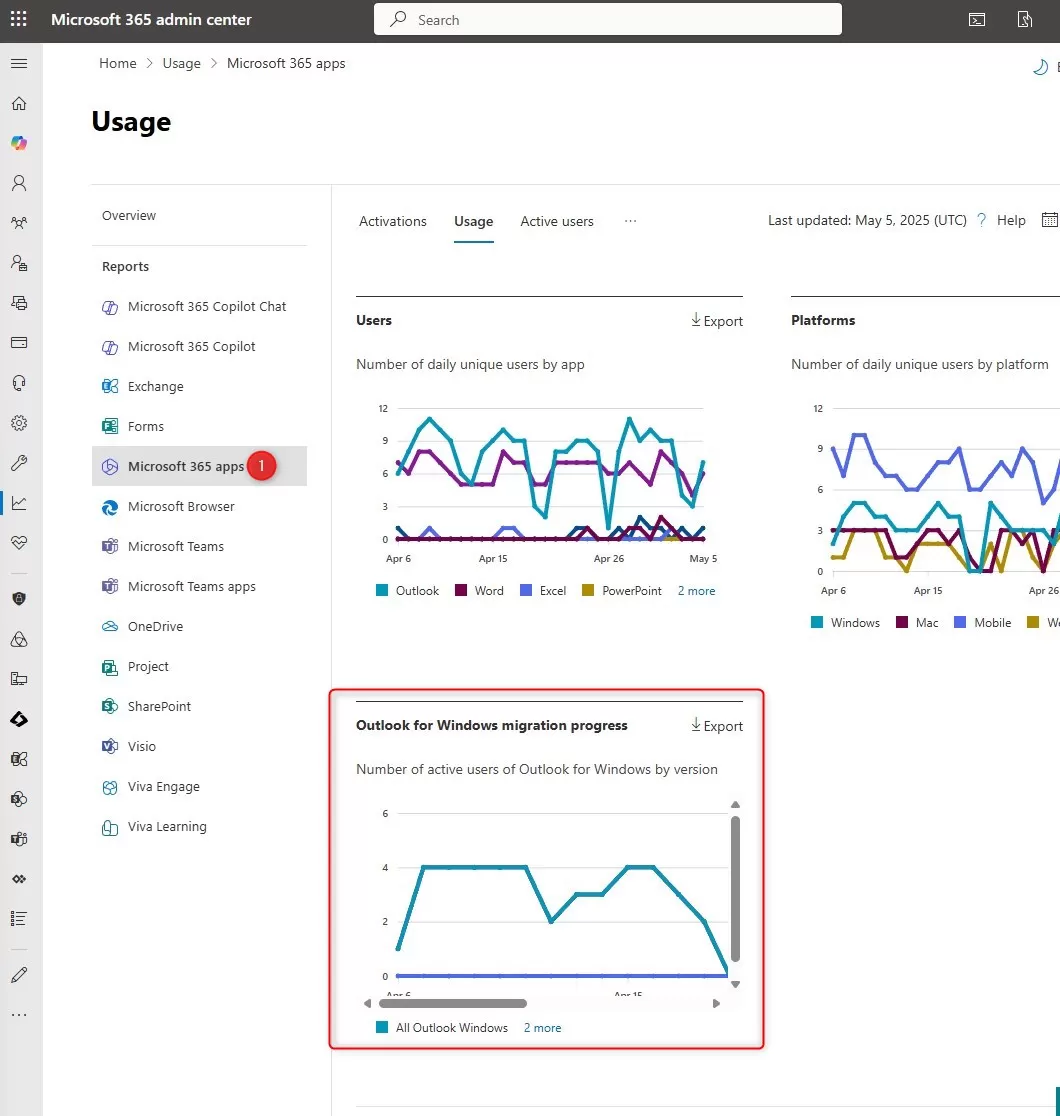This screenshot has width=1060, height=1116.
Task: Open the calendar date range picker
Action: (x=1050, y=220)
